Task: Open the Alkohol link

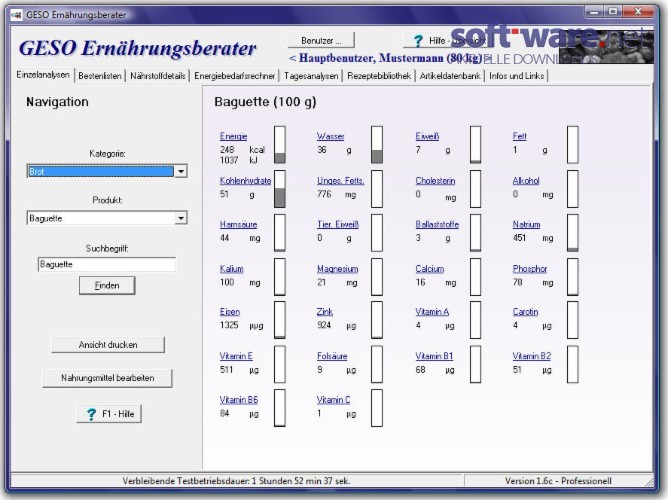Action: pos(526,181)
